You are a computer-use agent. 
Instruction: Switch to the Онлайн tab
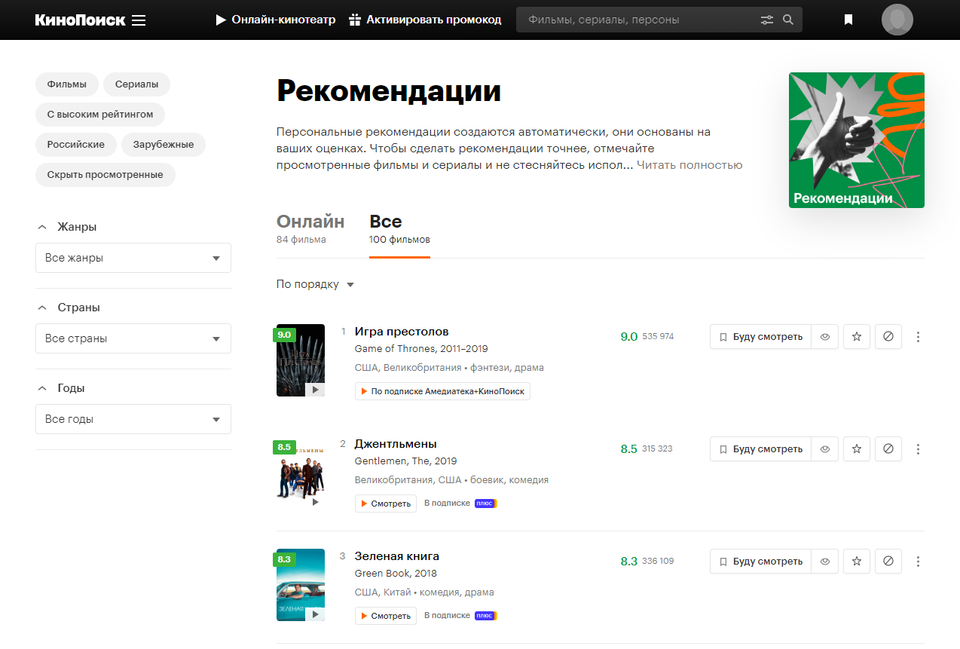pyautogui.click(x=310, y=228)
